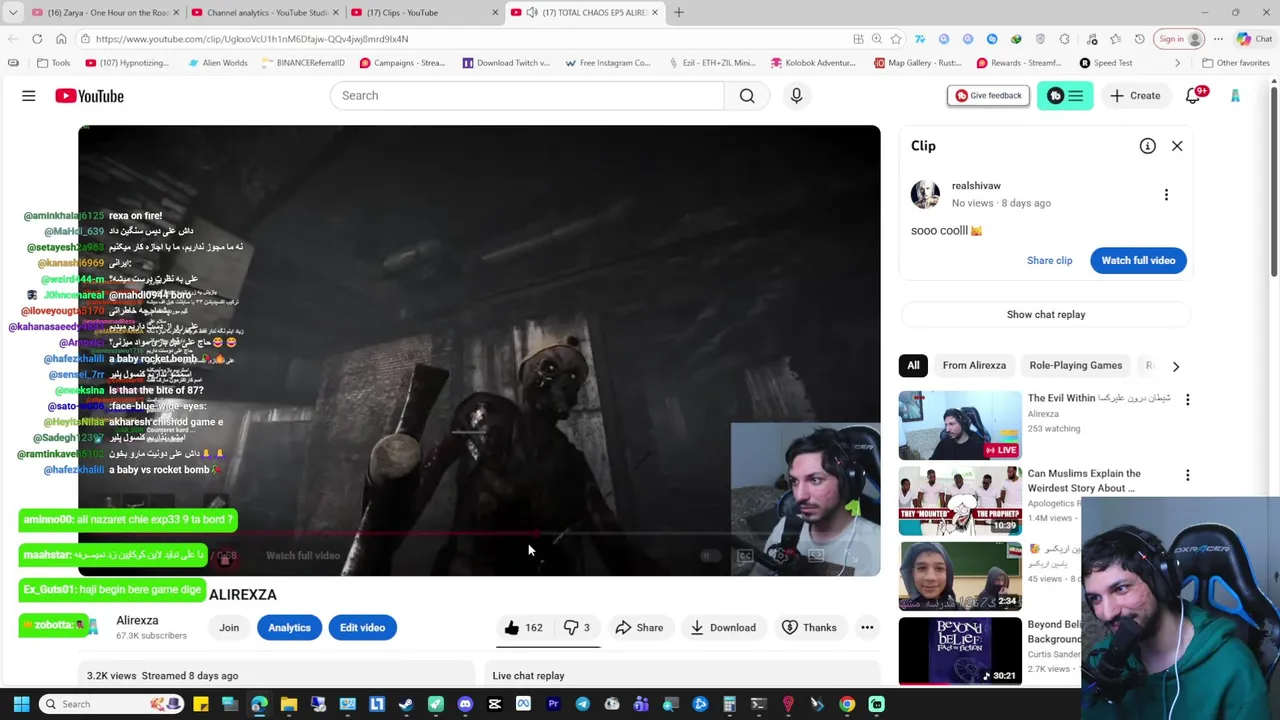Open options for Can Muslims Explain video
This screenshot has width=1280, height=720.
1187,476
